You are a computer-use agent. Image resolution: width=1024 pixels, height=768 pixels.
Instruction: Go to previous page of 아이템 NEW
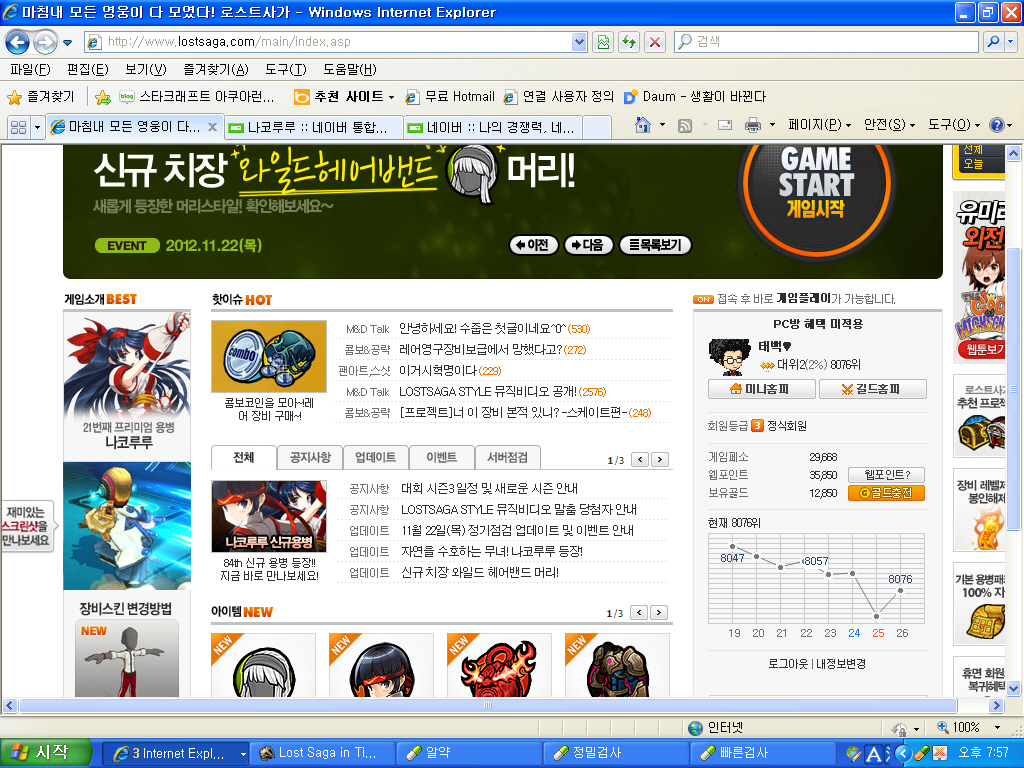point(639,613)
